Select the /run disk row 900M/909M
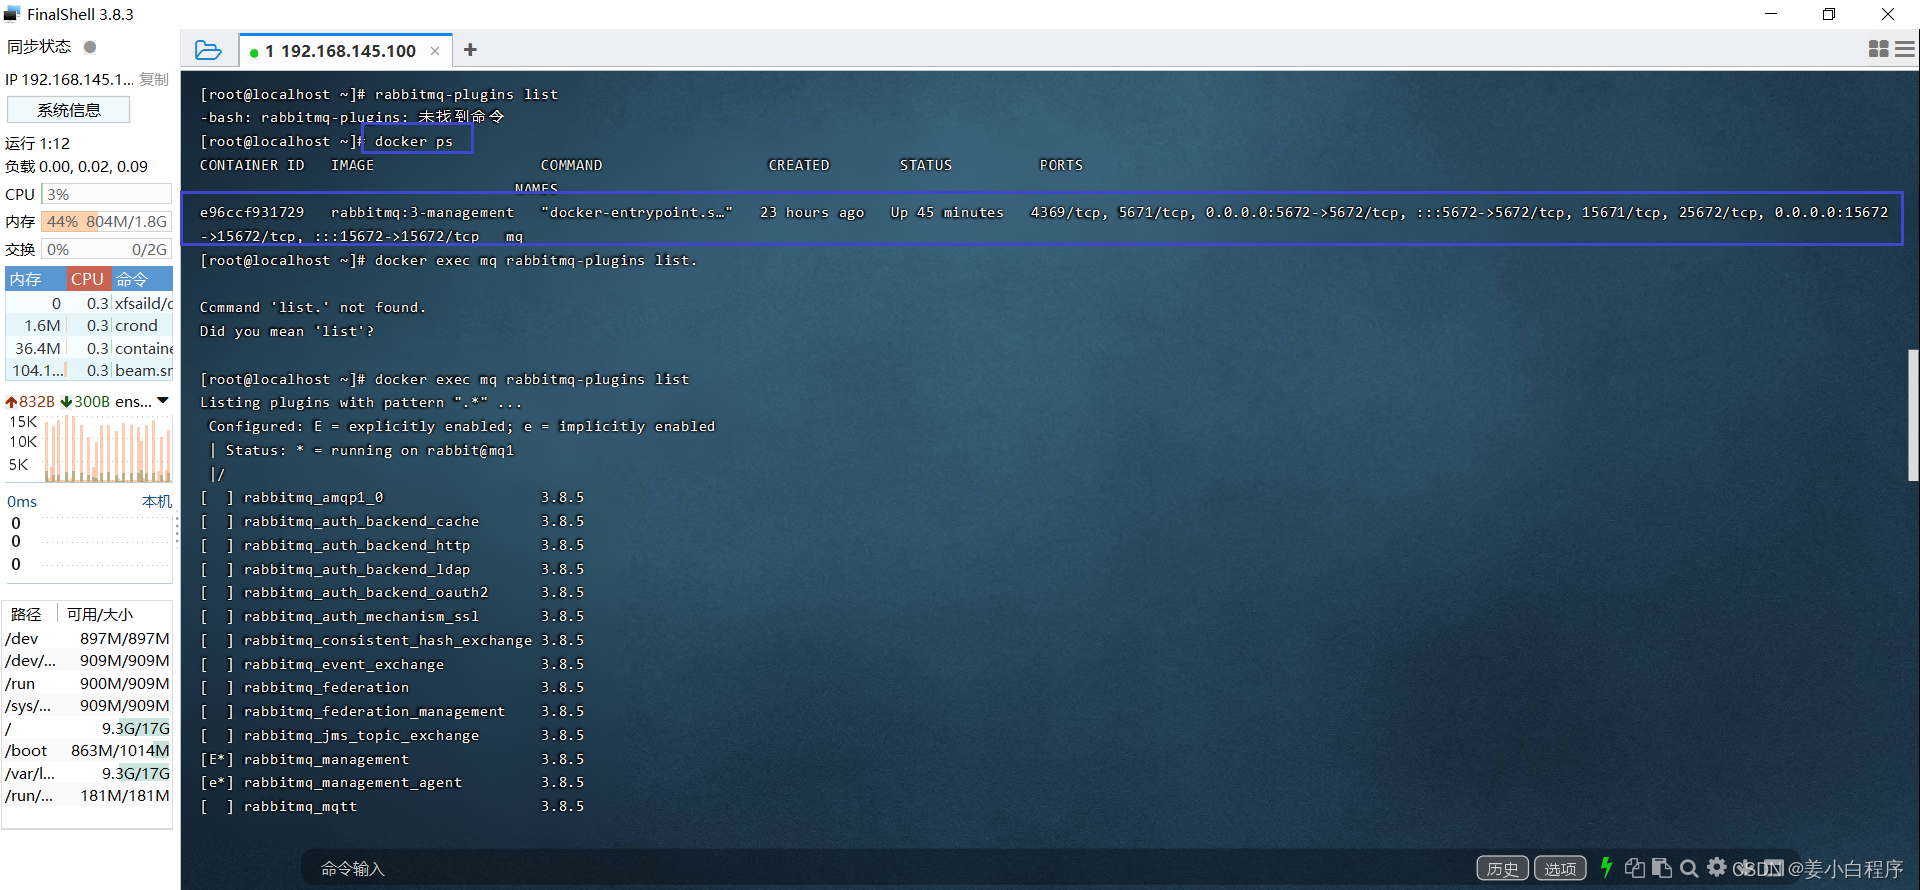This screenshot has width=1920, height=890. [x=88, y=683]
